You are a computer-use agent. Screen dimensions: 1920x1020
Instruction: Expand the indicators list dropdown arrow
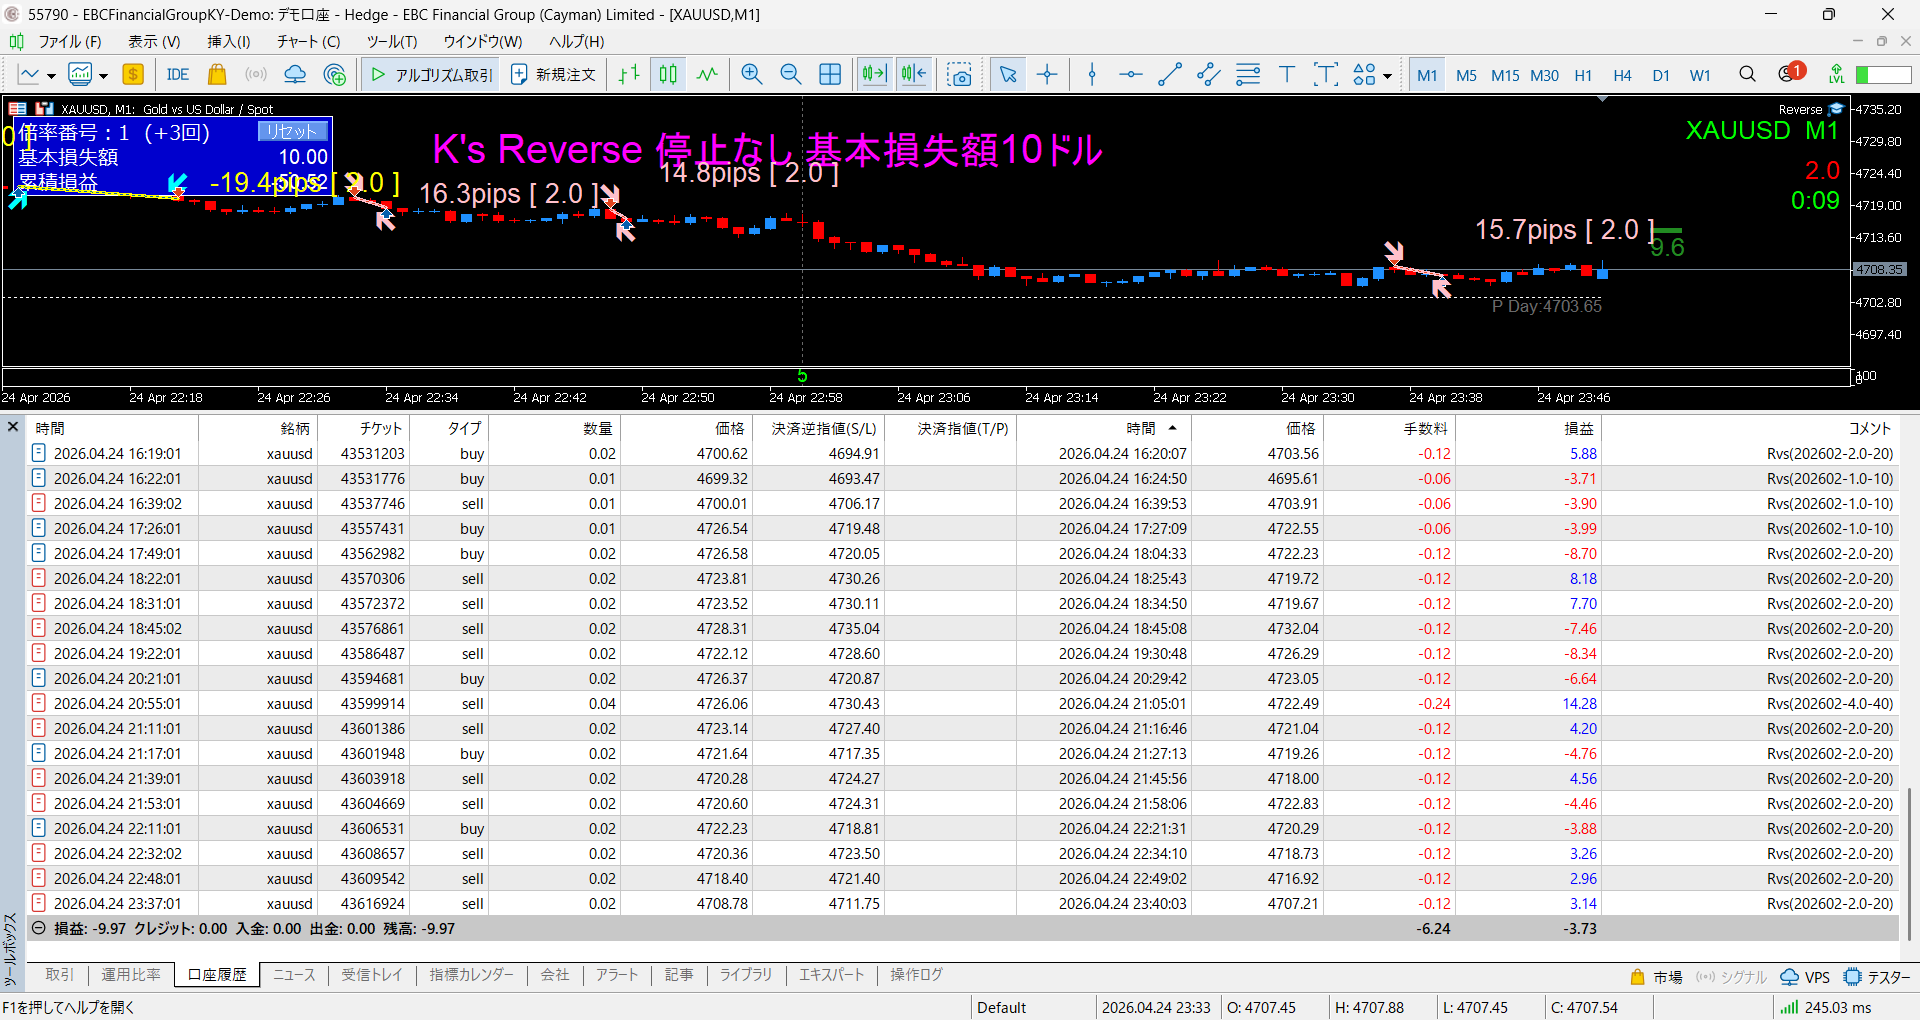(103, 76)
